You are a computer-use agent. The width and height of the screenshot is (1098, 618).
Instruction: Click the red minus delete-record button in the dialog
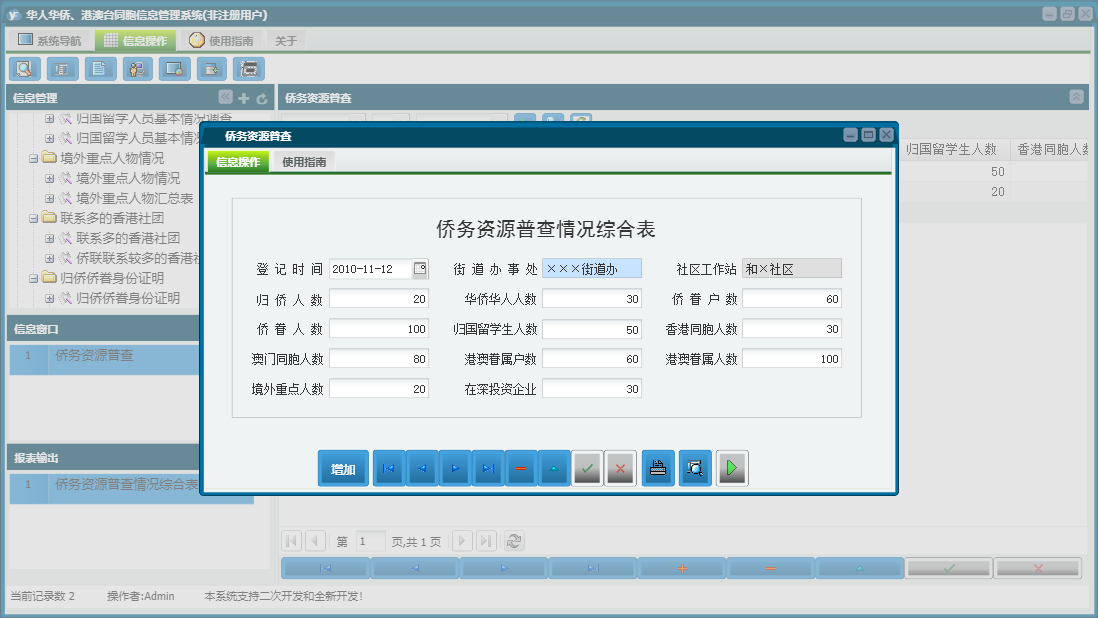coord(520,468)
